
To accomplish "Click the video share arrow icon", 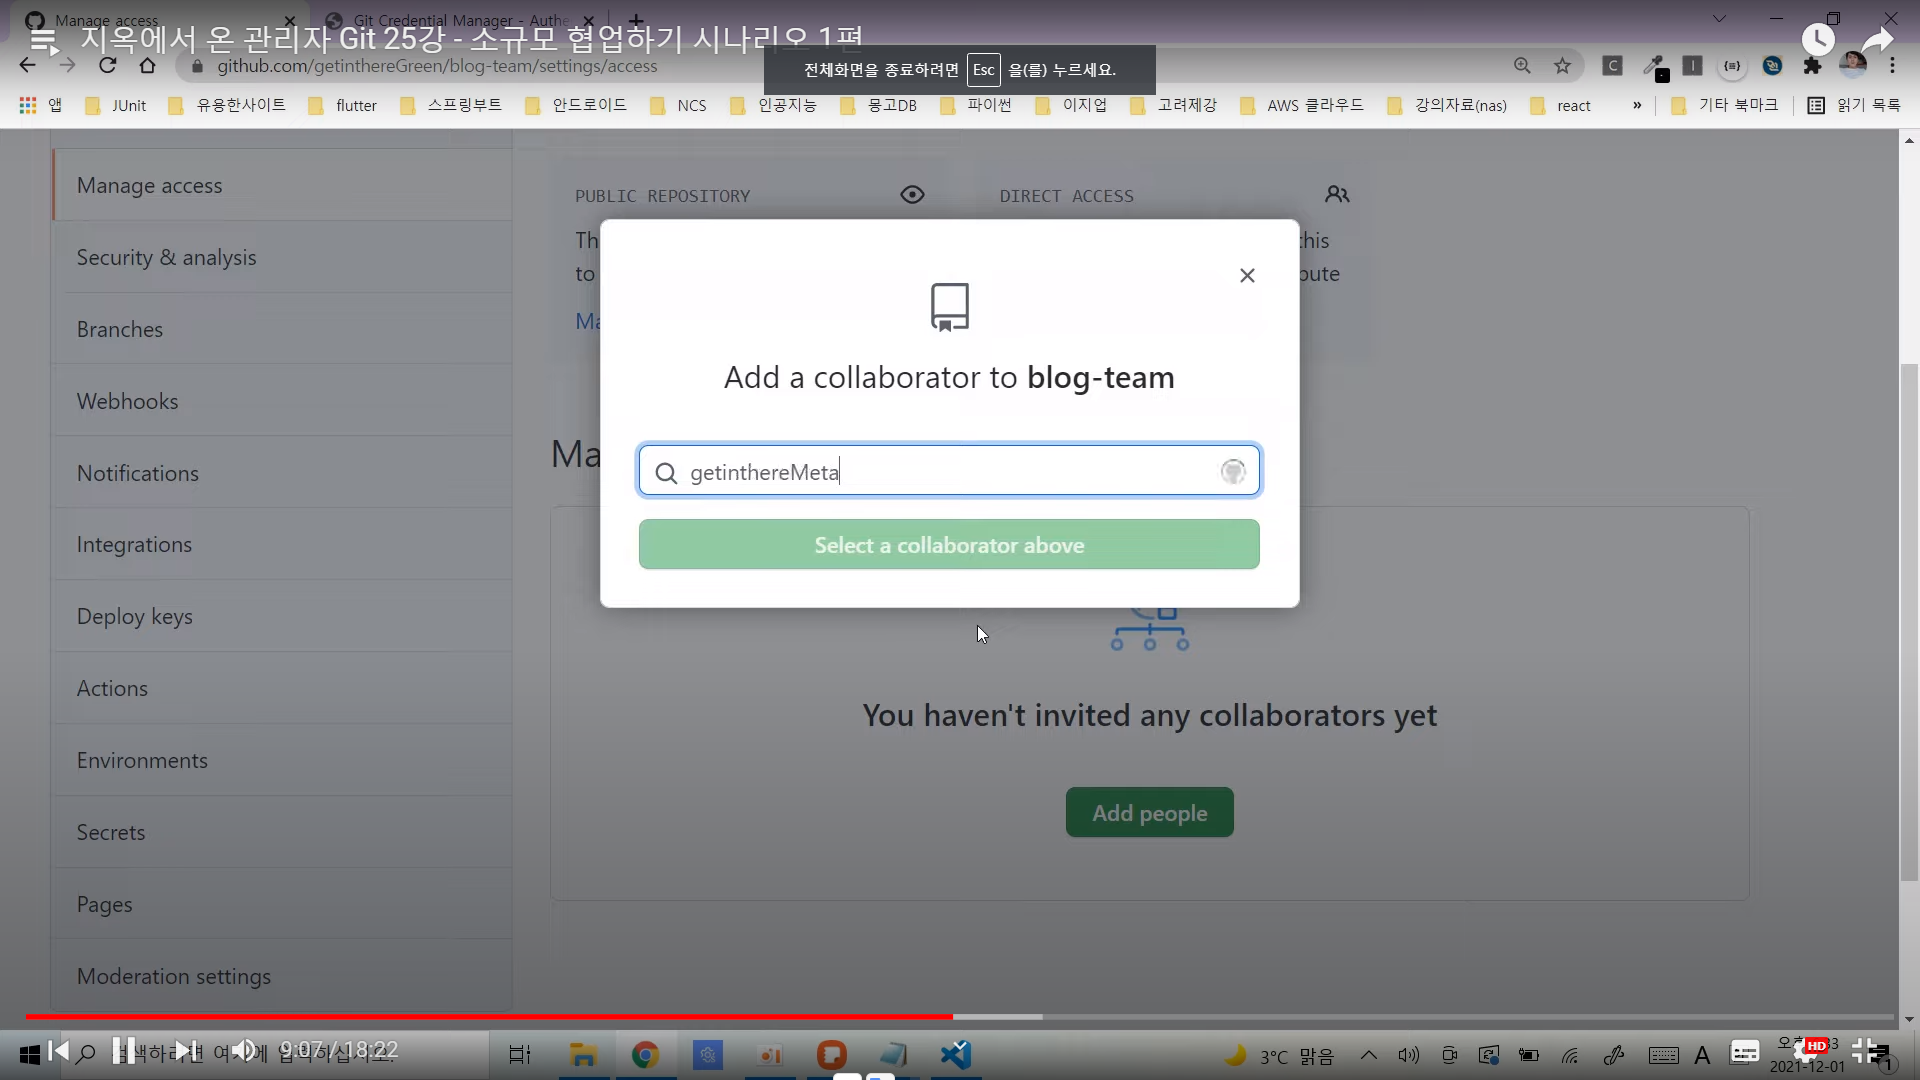I will point(1877,40).
